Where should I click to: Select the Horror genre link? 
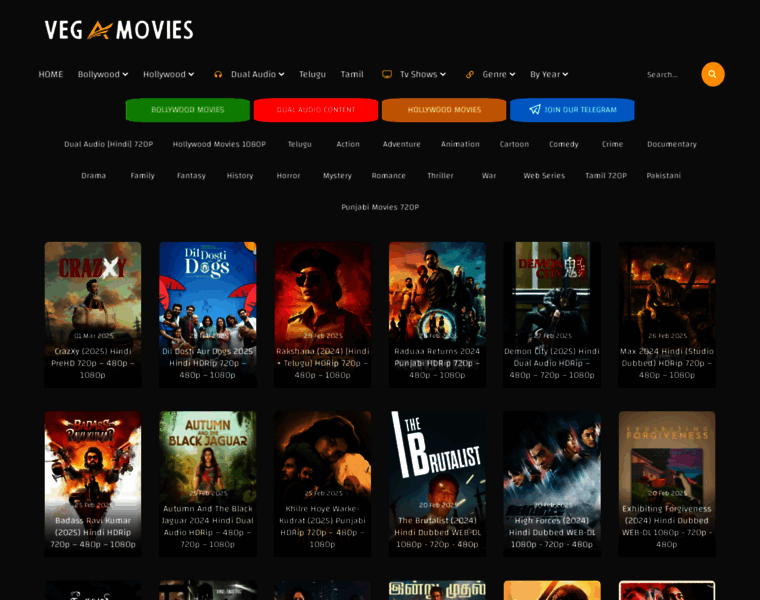coord(288,176)
